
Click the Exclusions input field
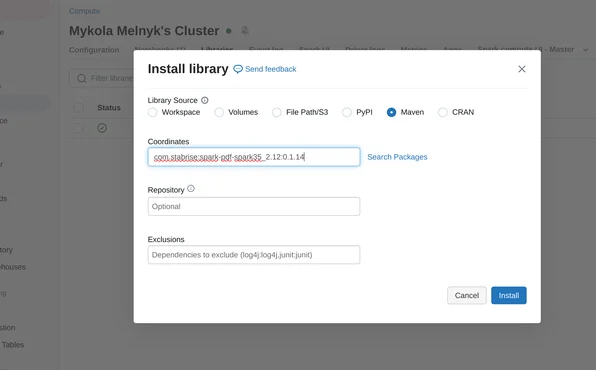(254, 255)
